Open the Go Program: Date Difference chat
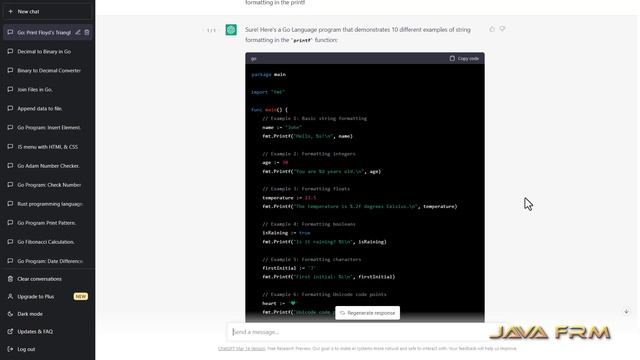Viewport: 640px width, 360px height. [47, 261]
